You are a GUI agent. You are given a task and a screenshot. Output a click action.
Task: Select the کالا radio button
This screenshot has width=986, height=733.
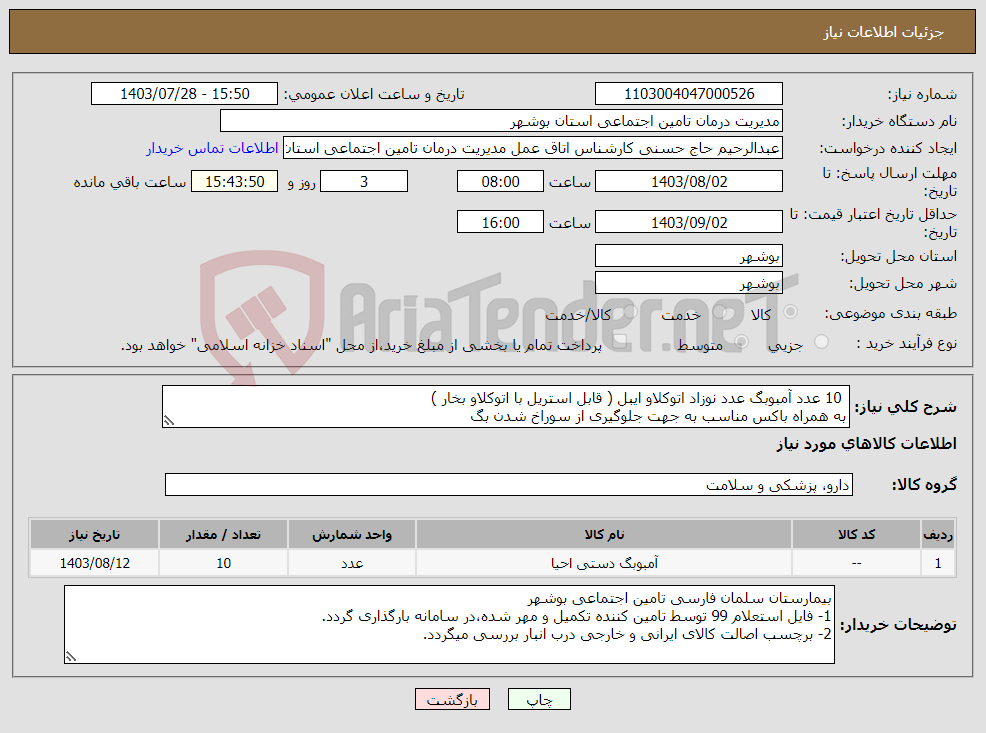pyautogui.click(x=790, y=312)
